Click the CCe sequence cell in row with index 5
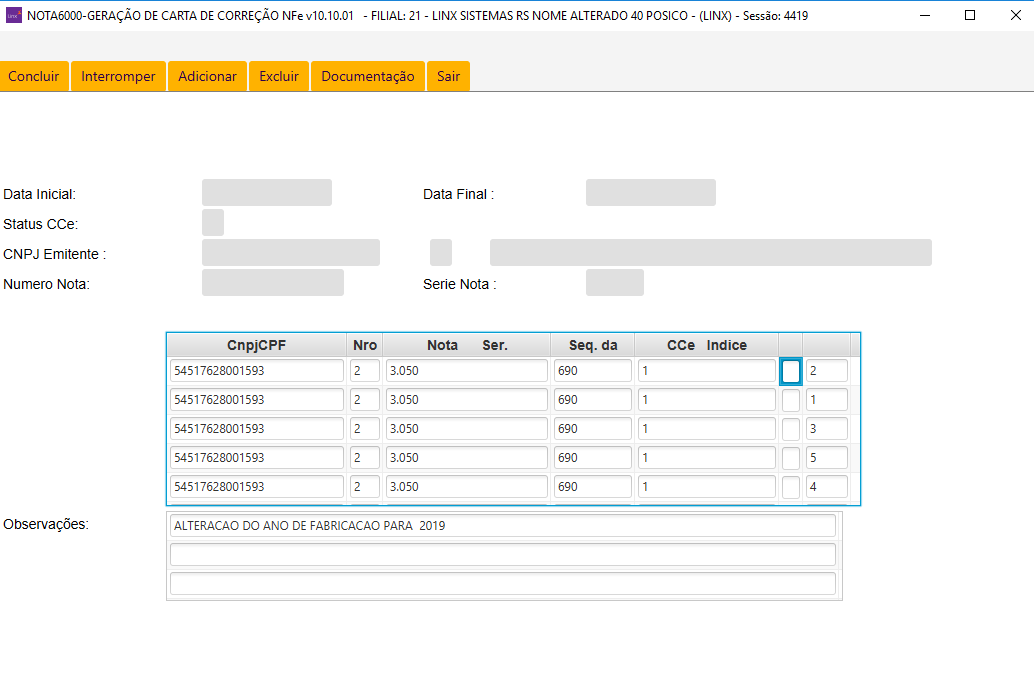Viewport: 1034px width, 679px height. (x=707, y=458)
